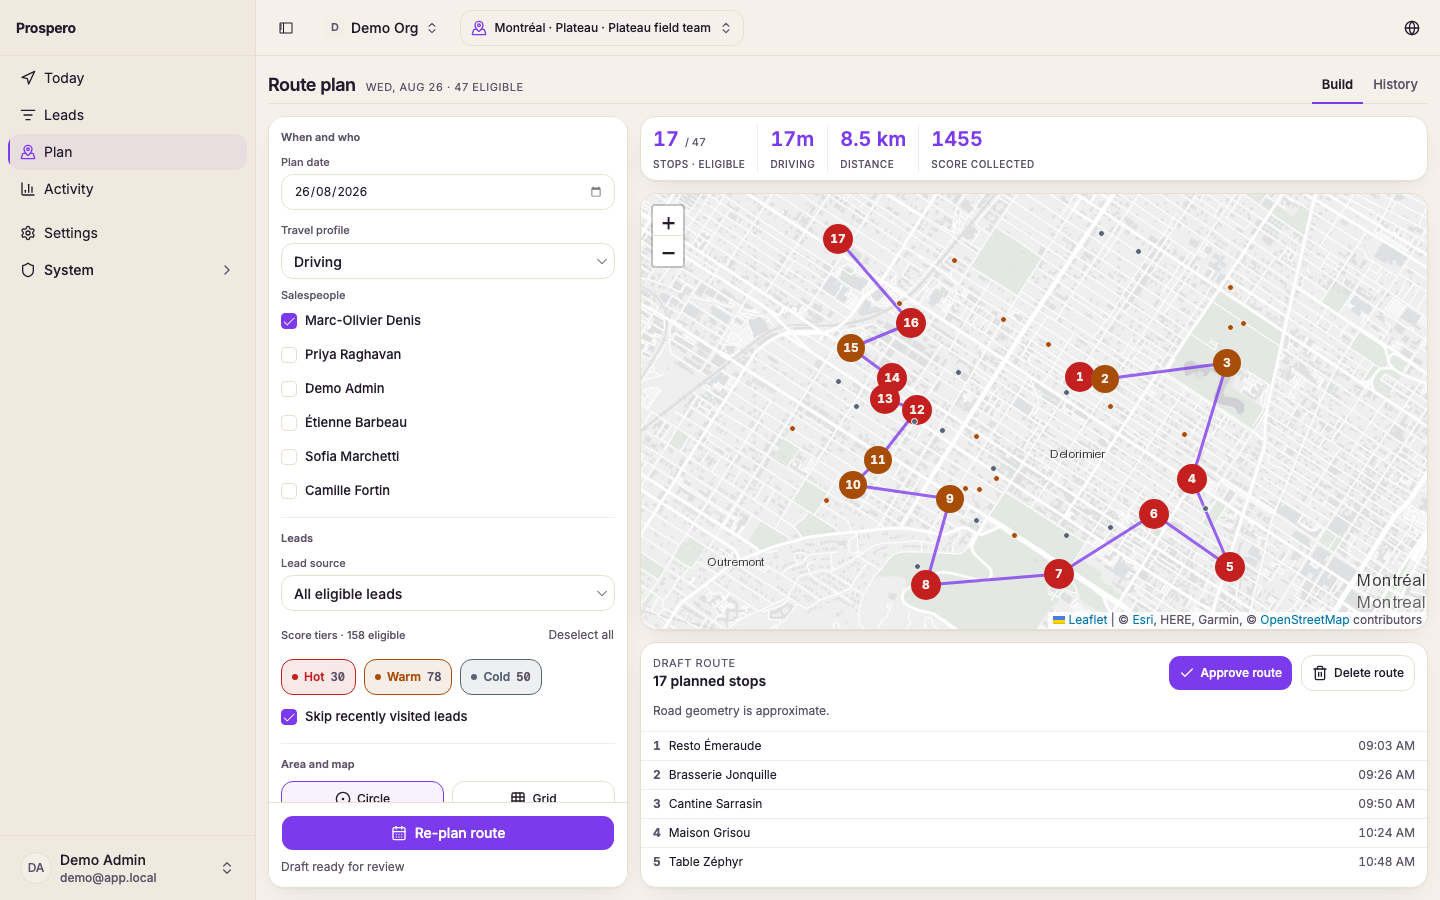Select map stop marker 8
This screenshot has width=1440, height=900.
tap(926, 585)
